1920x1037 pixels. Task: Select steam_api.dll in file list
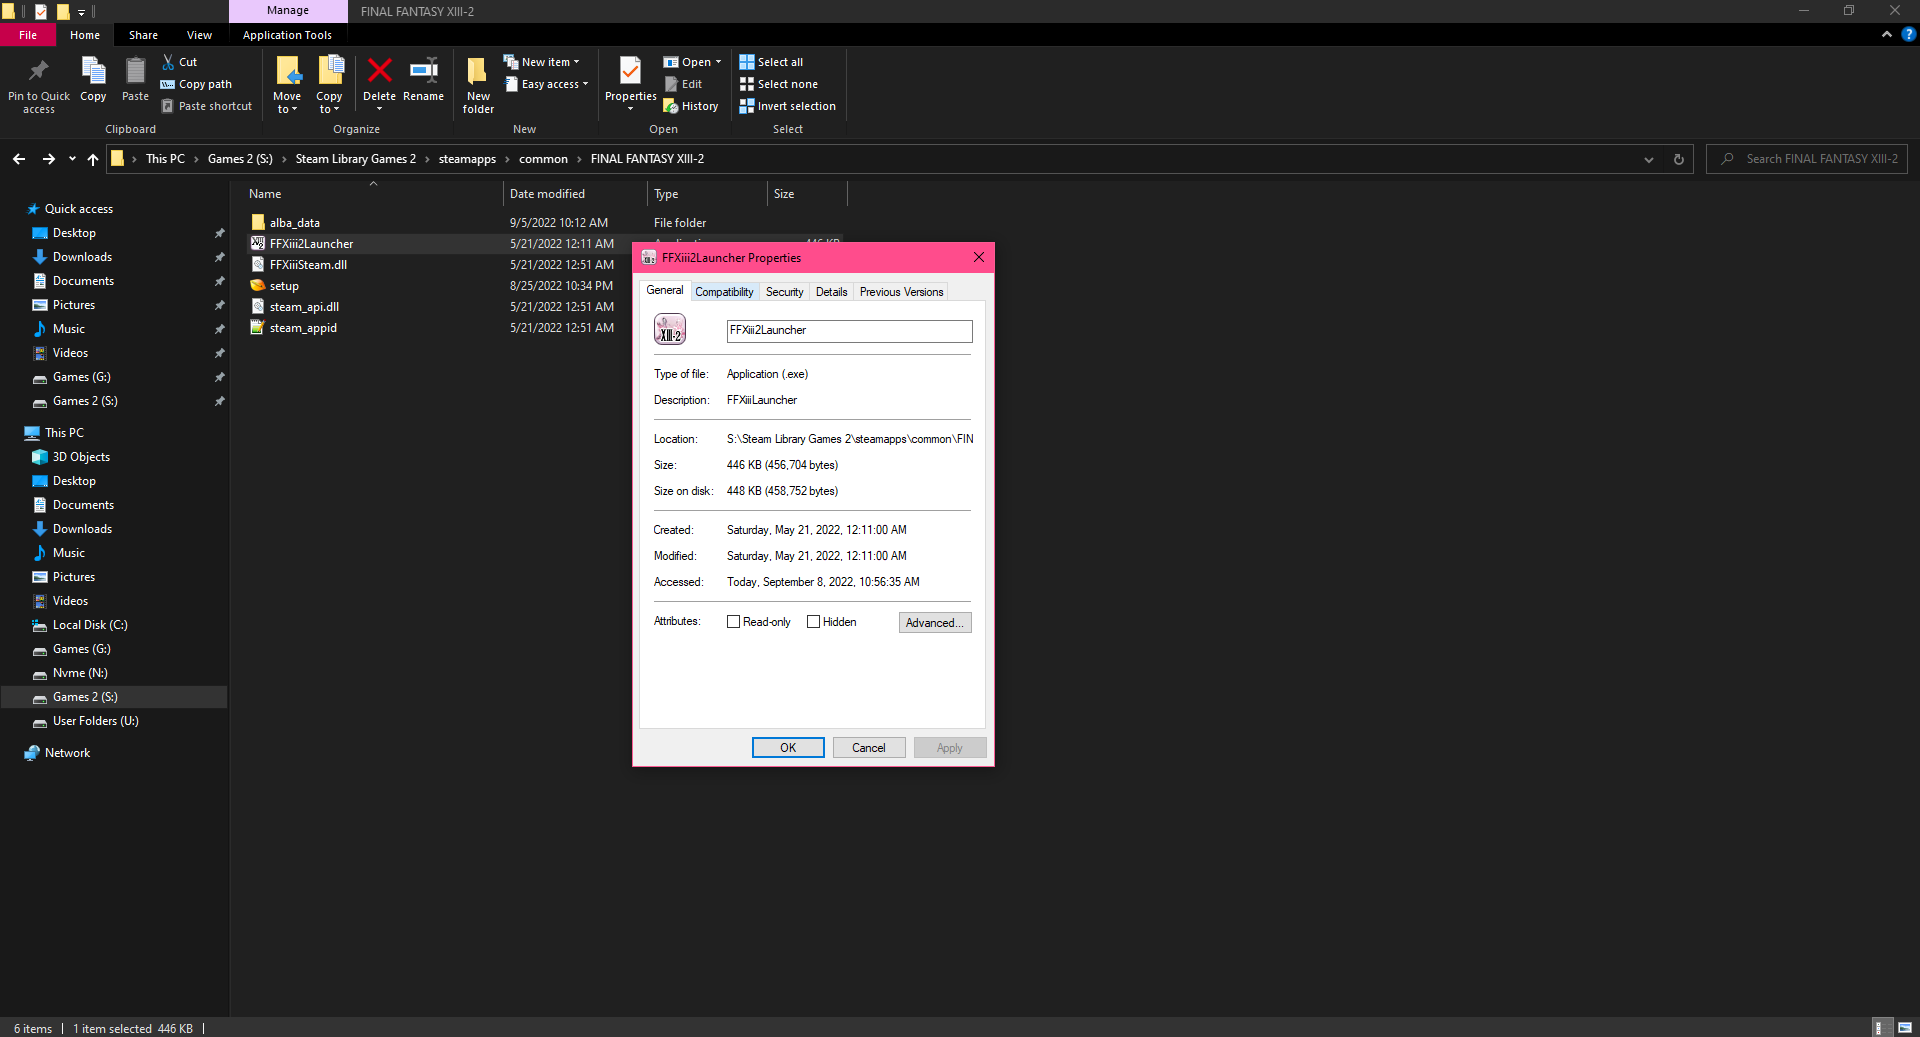click(304, 307)
